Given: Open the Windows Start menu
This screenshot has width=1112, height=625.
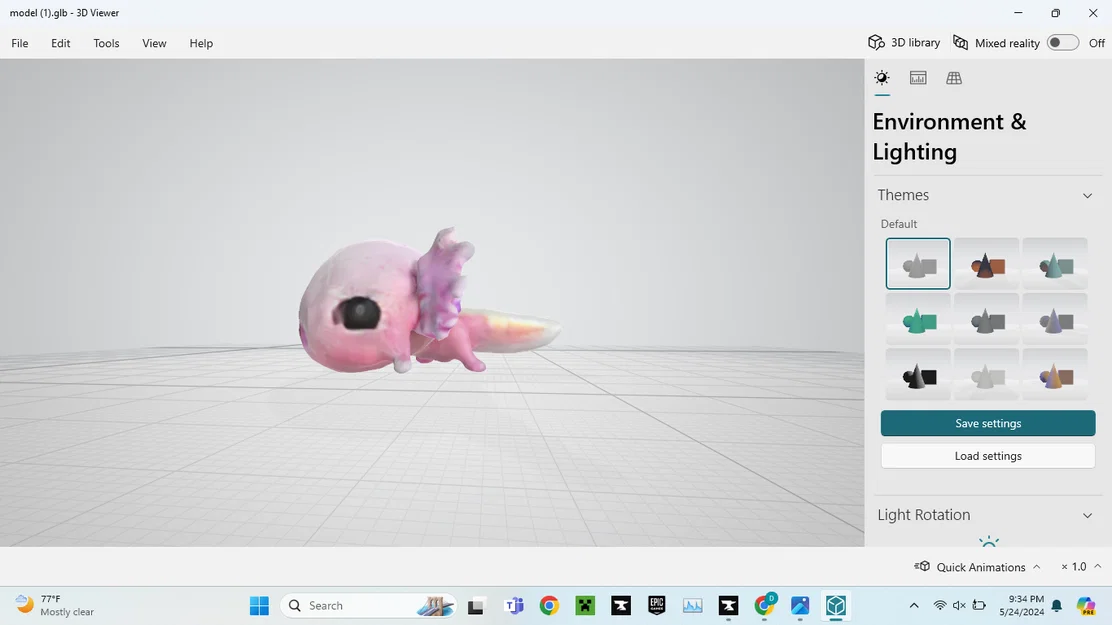Looking at the screenshot, I should click(260, 606).
